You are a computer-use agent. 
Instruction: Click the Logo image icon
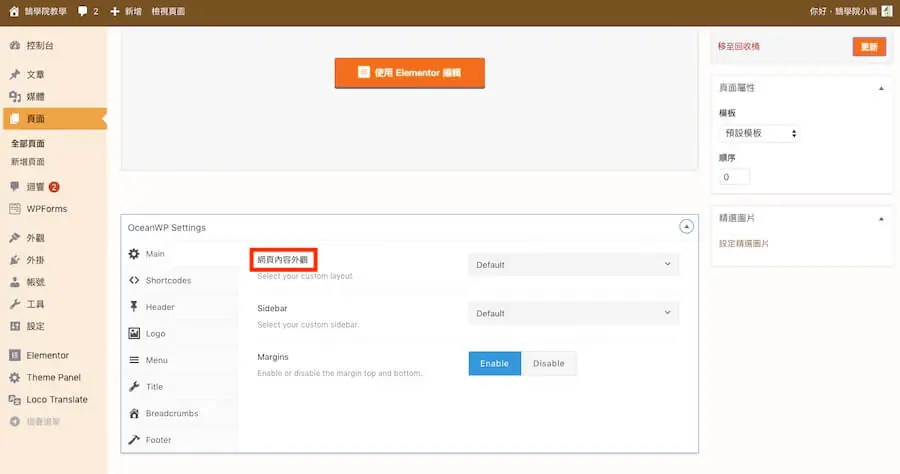coord(134,333)
